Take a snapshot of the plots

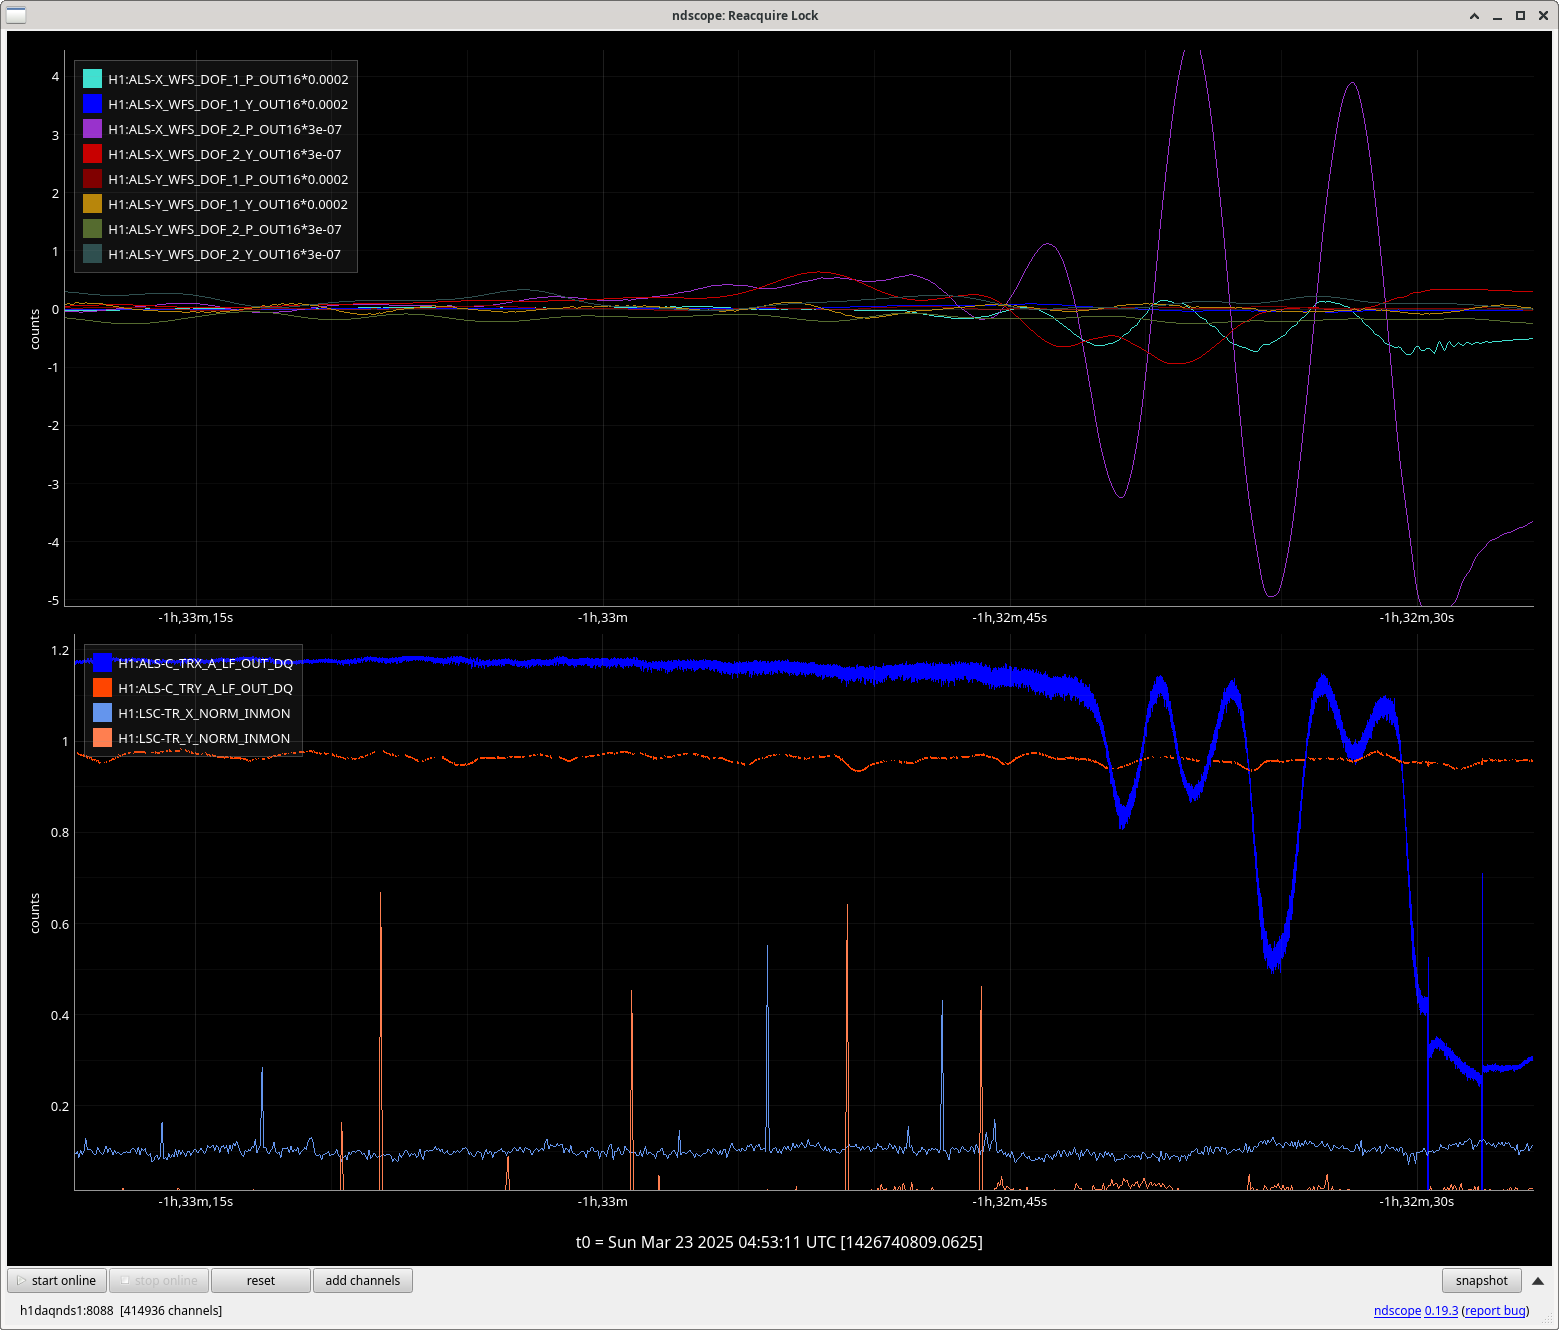click(x=1482, y=1280)
